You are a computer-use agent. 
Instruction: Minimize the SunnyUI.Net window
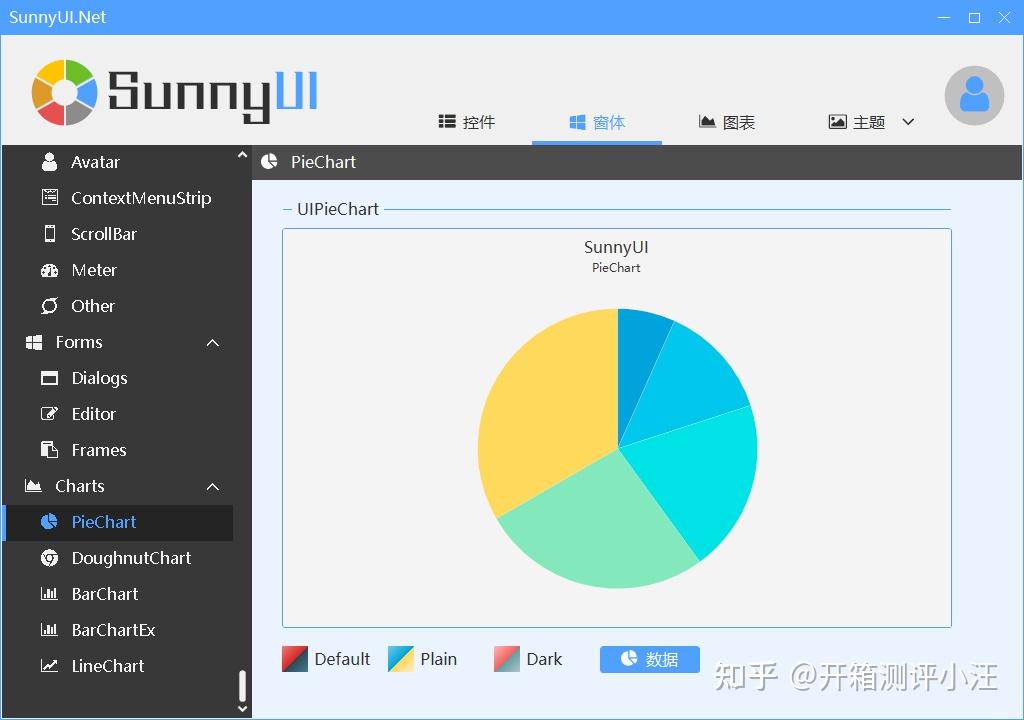tap(944, 18)
